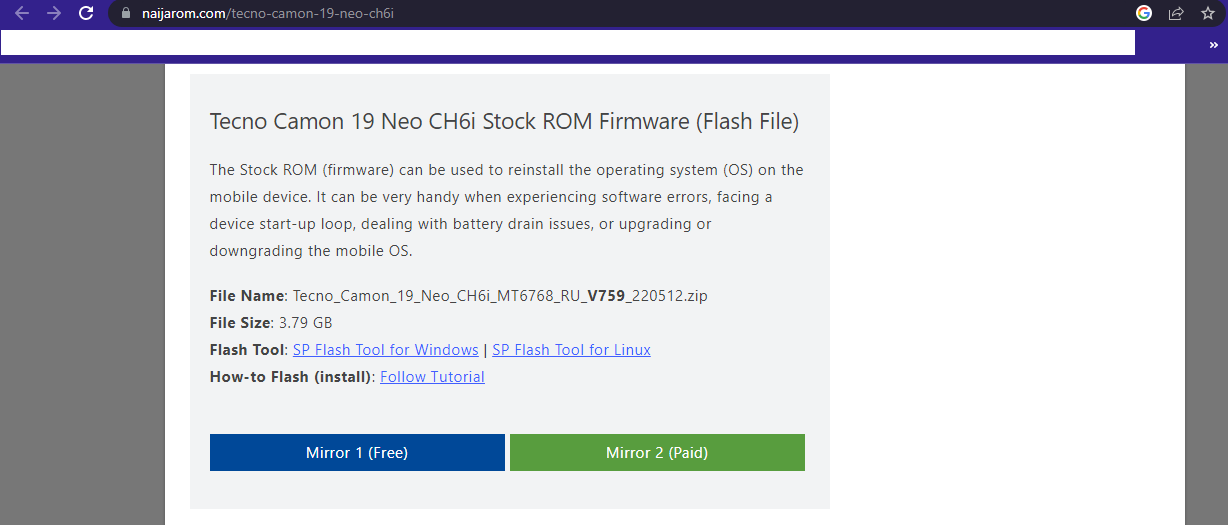The width and height of the screenshot is (1228, 525).
Task: Open the Follow Tutorial link
Action: pos(432,377)
